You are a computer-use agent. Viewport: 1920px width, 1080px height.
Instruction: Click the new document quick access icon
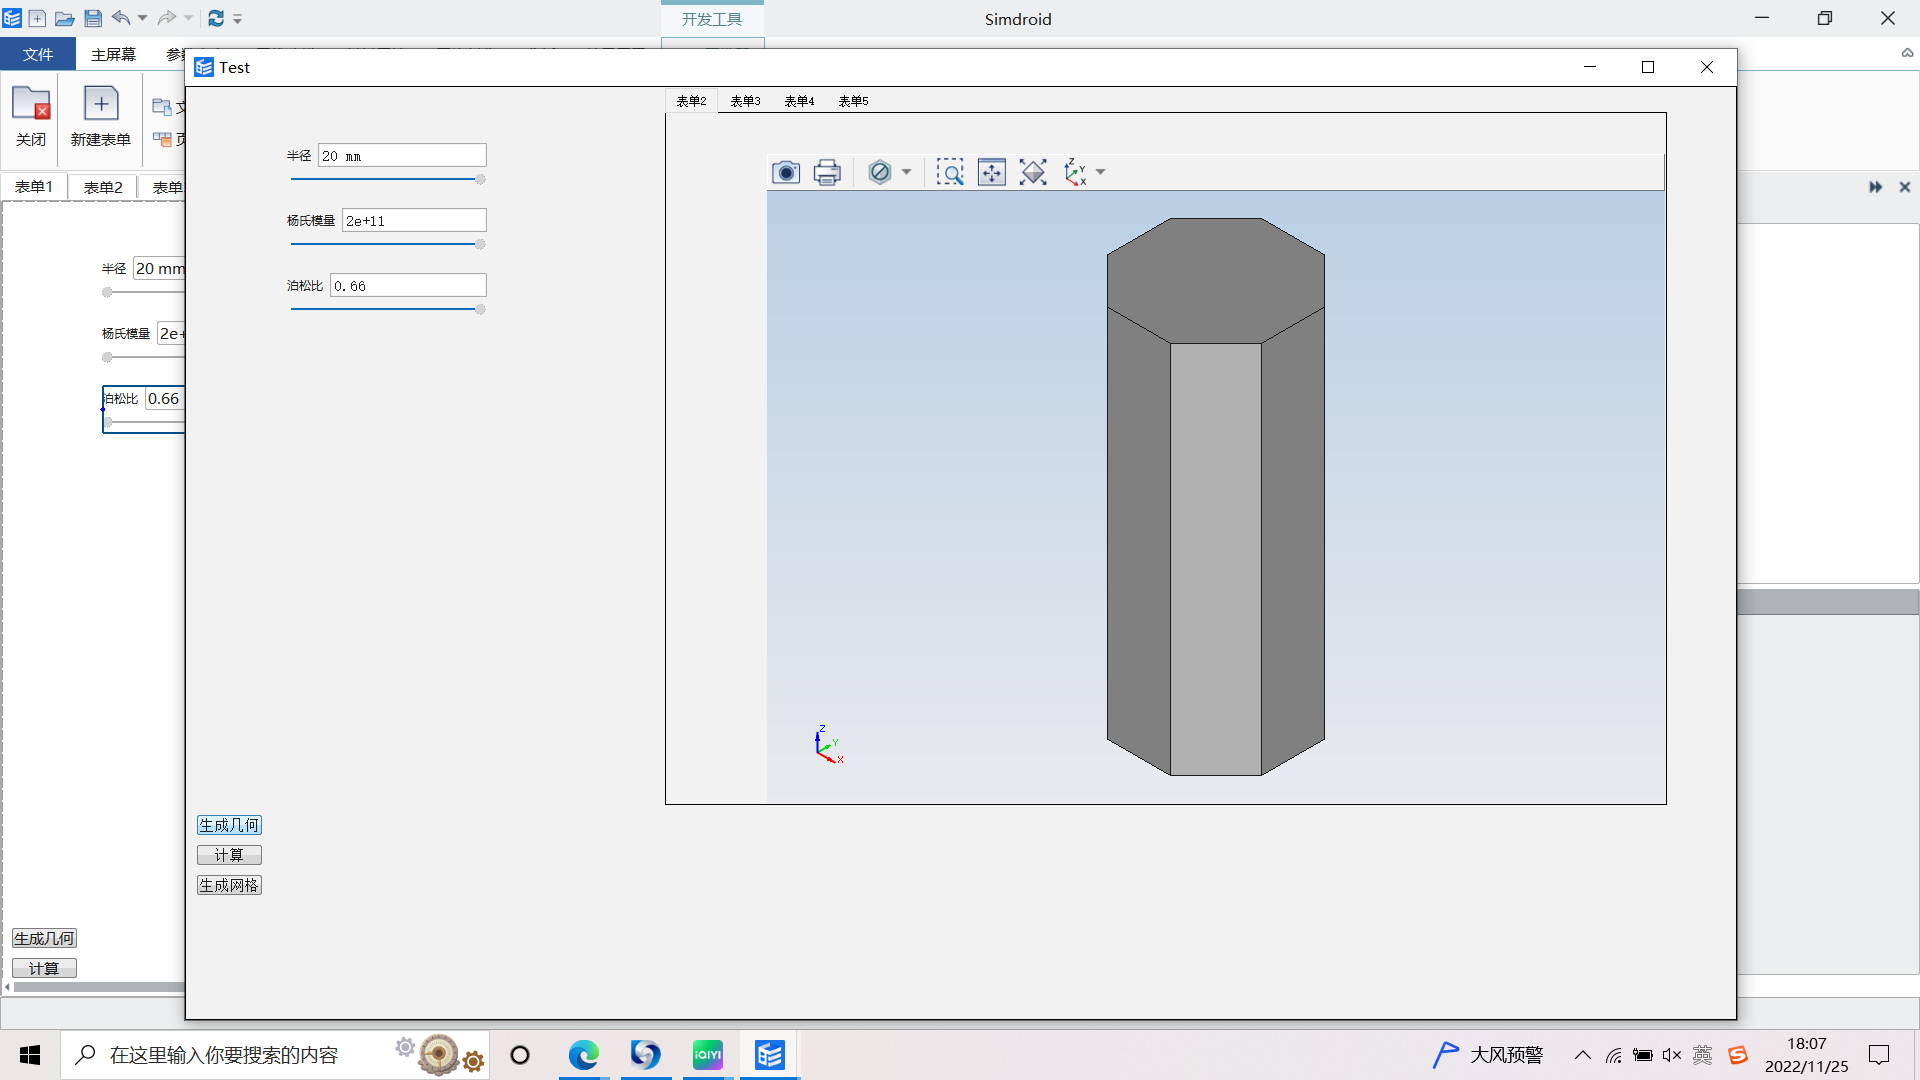click(37, 18)
